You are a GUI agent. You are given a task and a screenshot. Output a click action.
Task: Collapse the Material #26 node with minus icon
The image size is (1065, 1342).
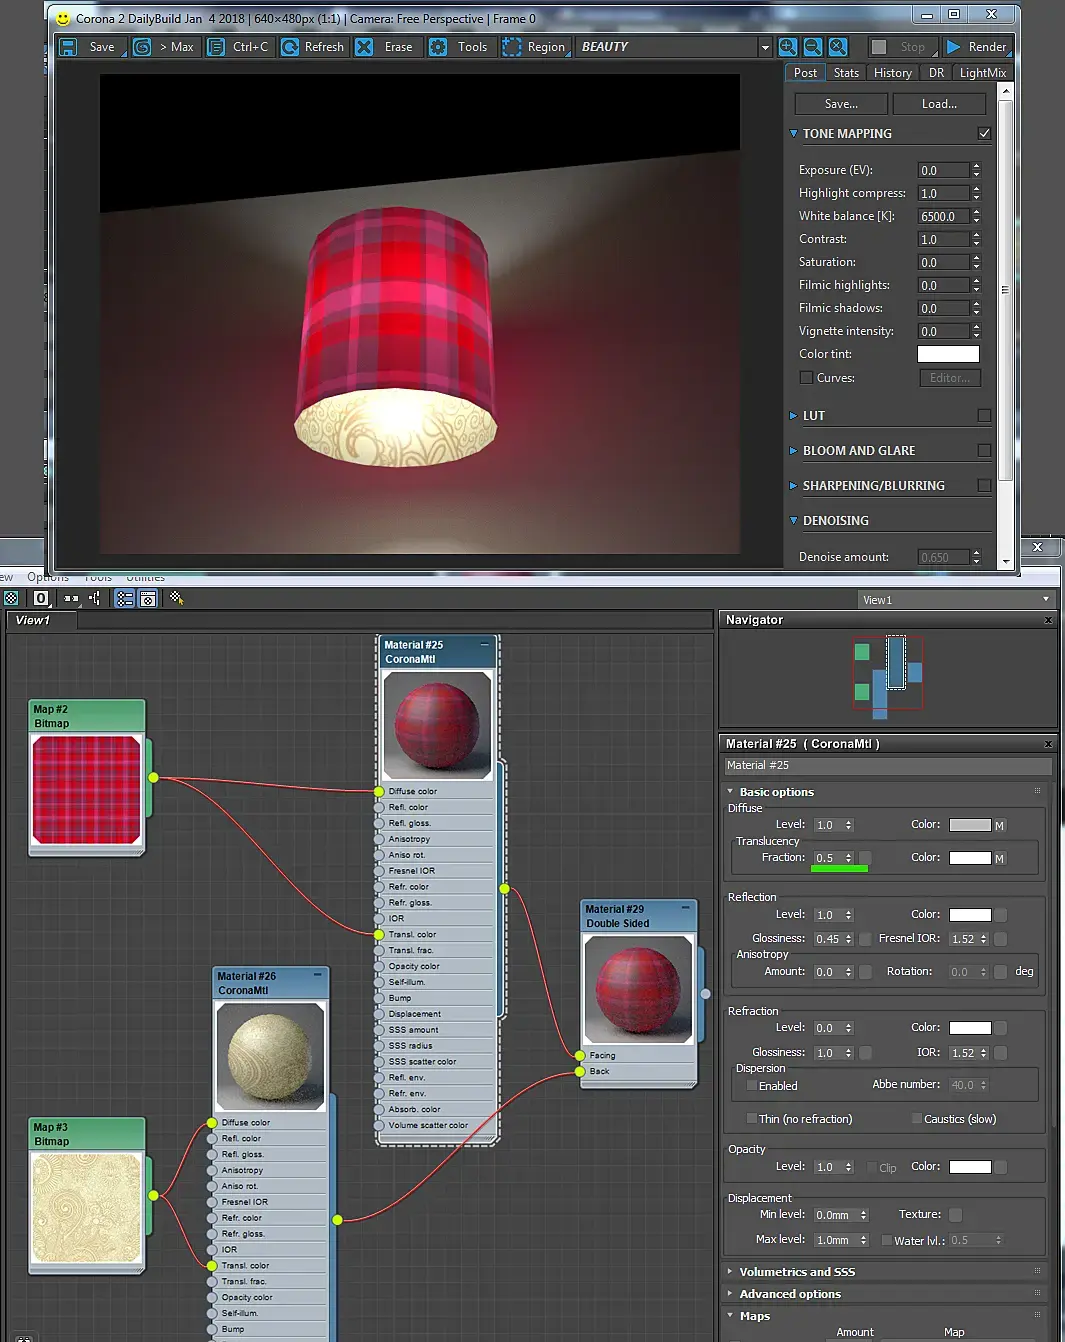[x=318, y=975]
